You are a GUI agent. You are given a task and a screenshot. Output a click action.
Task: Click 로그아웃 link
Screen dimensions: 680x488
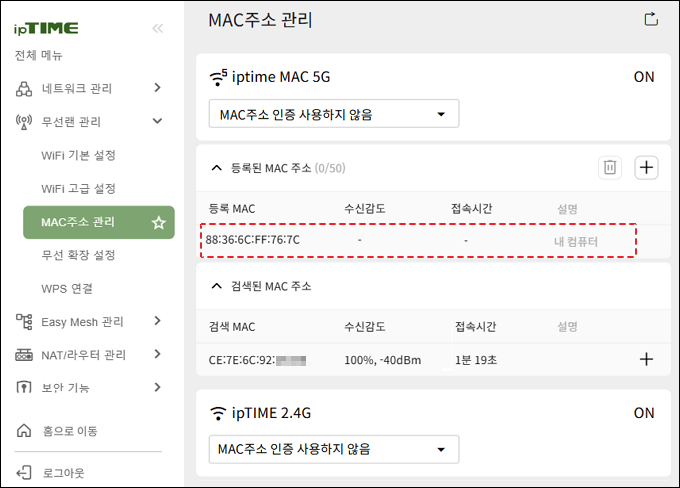pyautogui.click(x=63, y=473)
